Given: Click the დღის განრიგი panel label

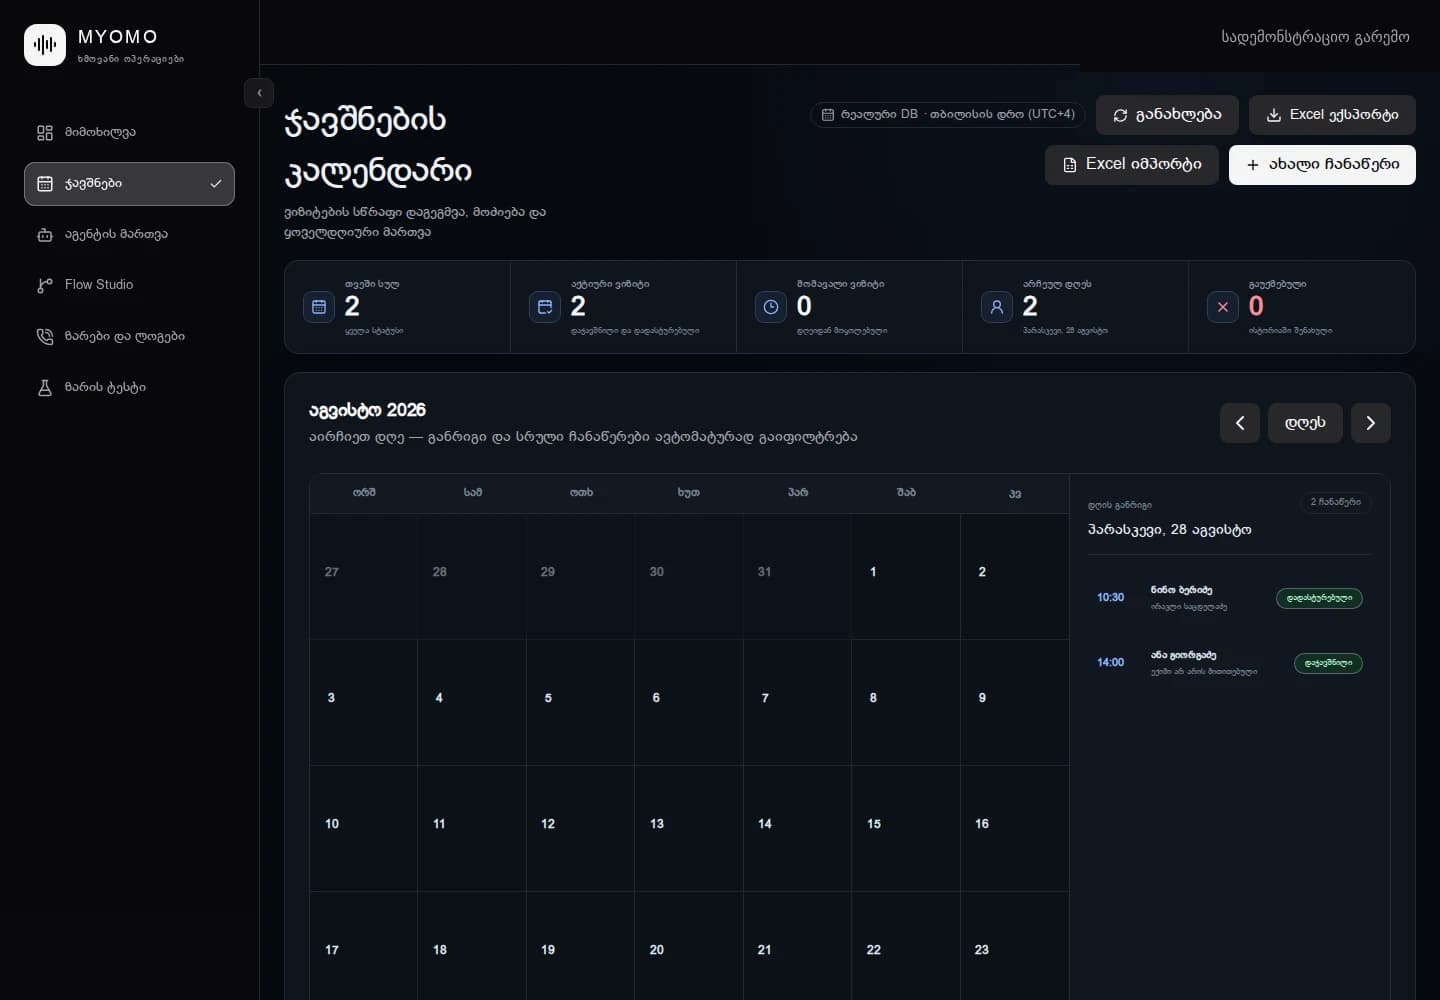Looking at the screenshot, I should click(1120, 505).
